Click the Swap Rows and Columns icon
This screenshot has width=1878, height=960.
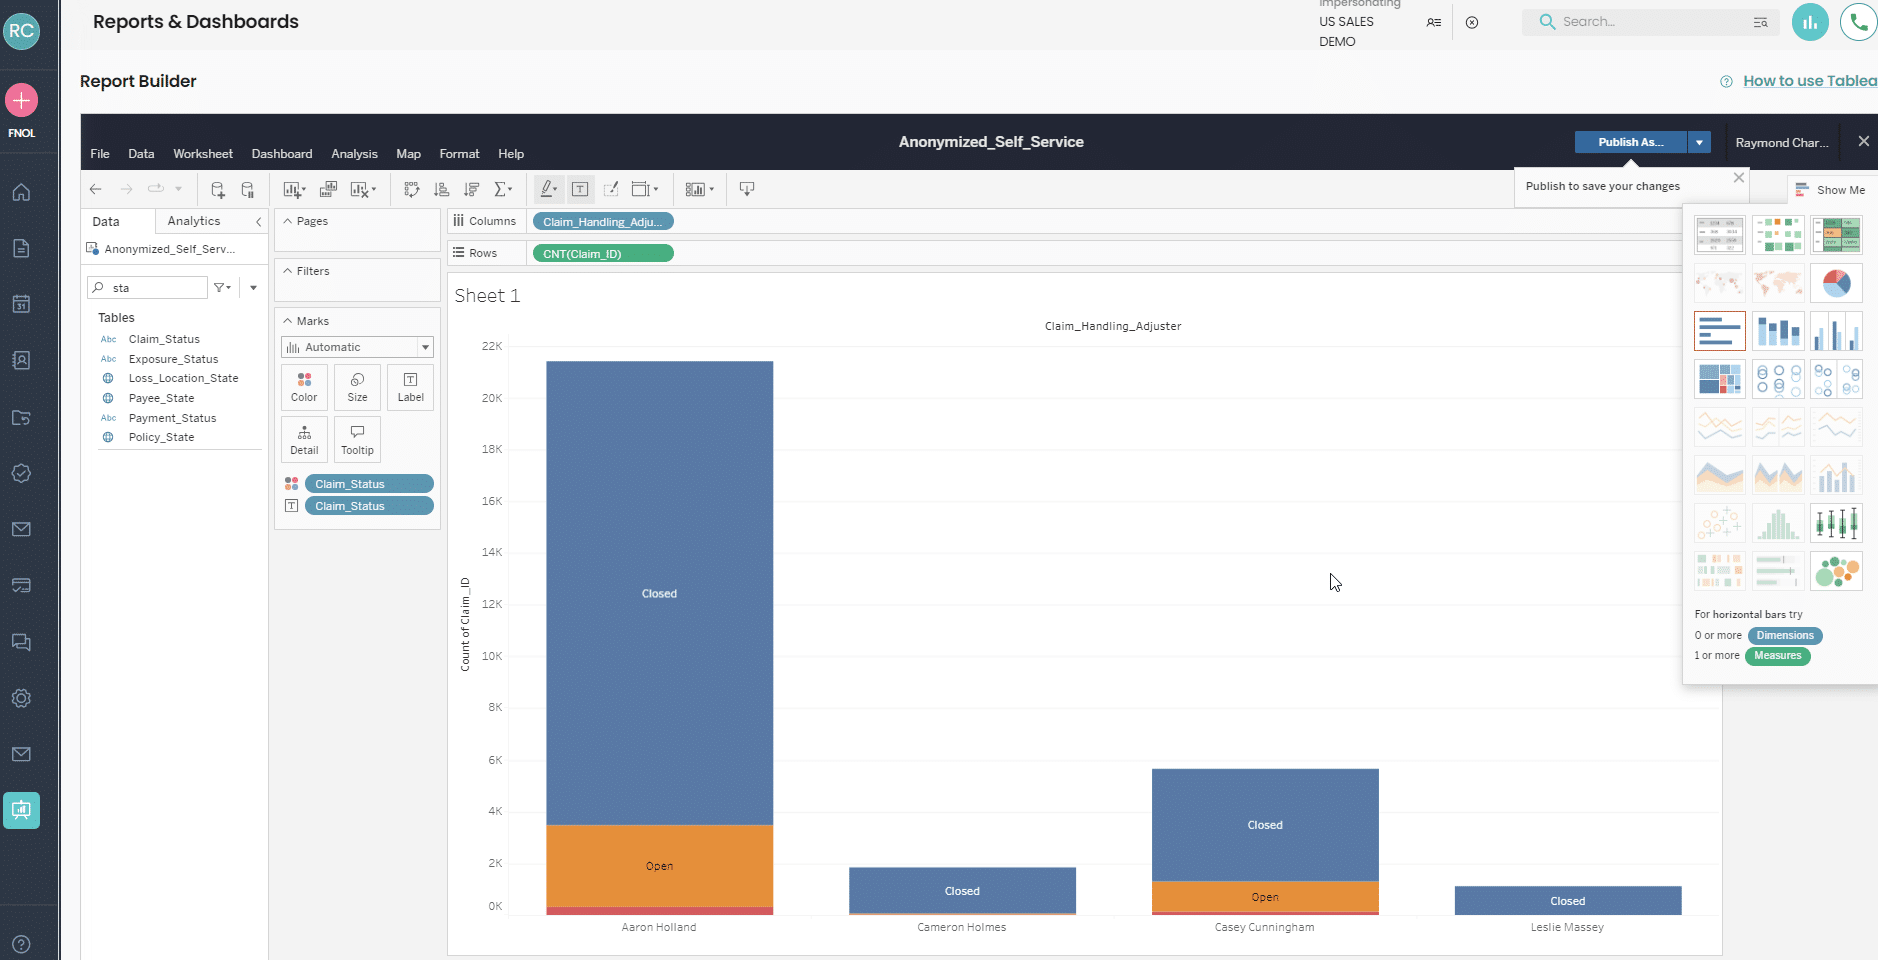tap(411, 189)
